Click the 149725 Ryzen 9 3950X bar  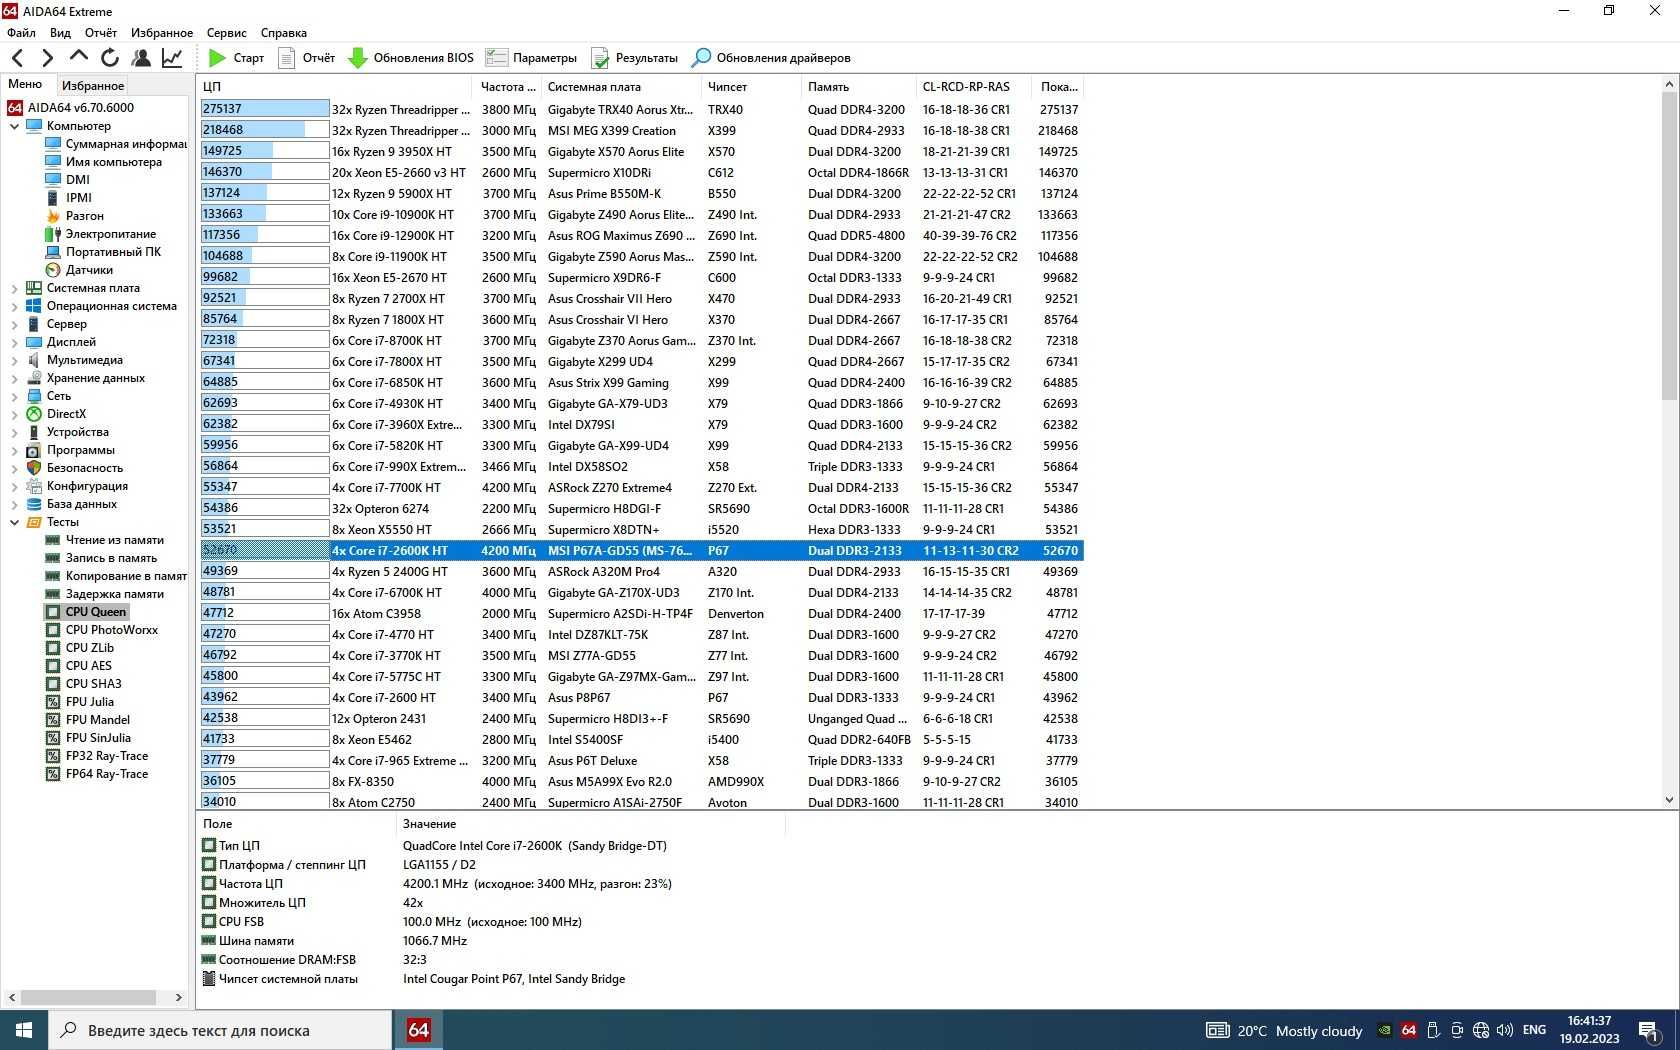point(265,151)
